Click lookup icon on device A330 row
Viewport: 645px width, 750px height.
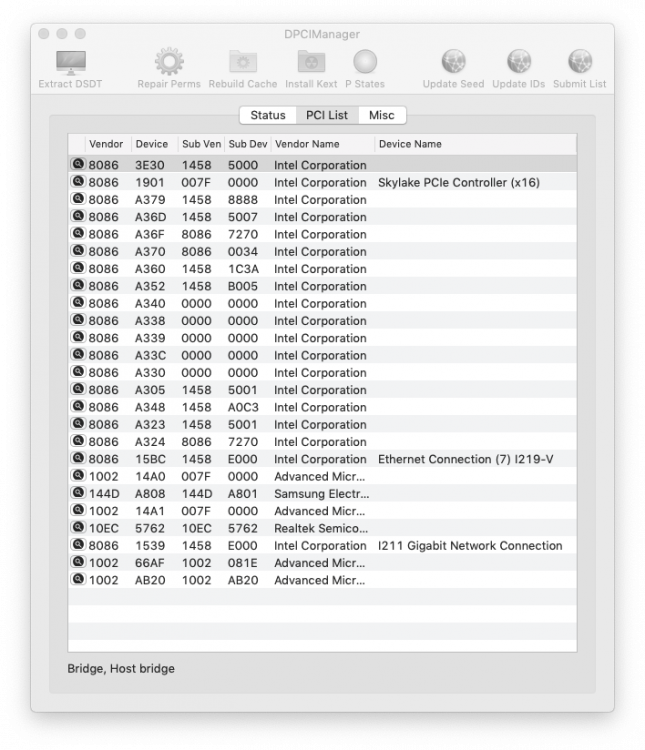pyautogui.click(x=78, y=372)
